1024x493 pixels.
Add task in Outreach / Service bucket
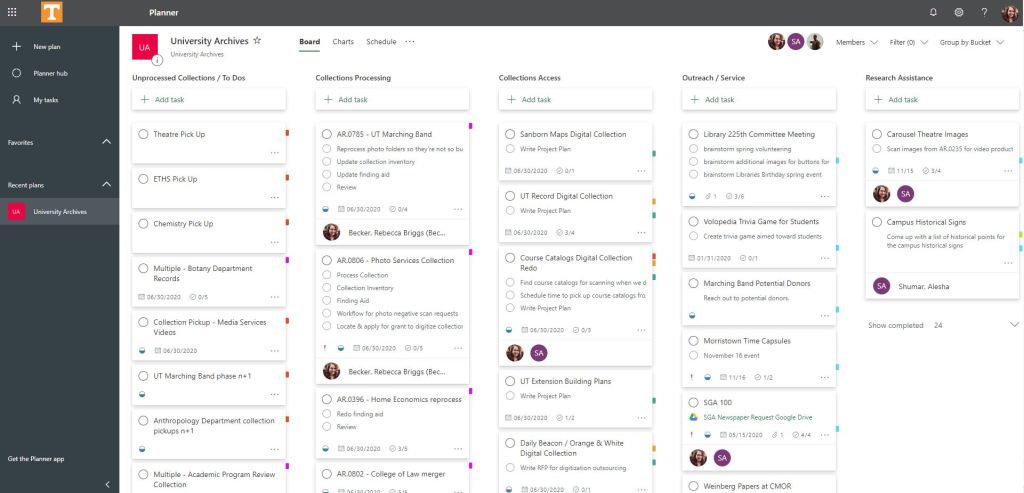click(759, 99)
